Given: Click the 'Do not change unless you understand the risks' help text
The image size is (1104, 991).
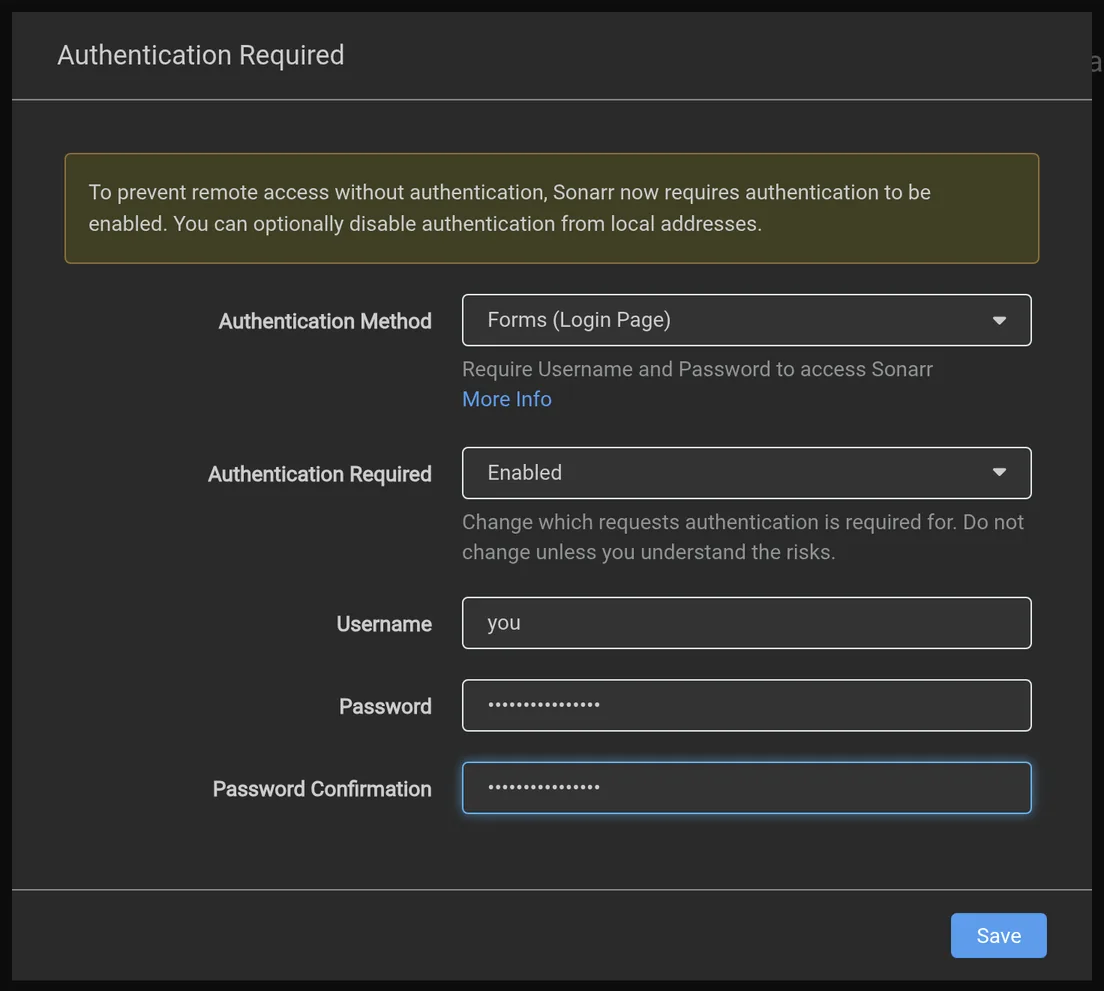Looking at the screenshot, I should (743, 537).
